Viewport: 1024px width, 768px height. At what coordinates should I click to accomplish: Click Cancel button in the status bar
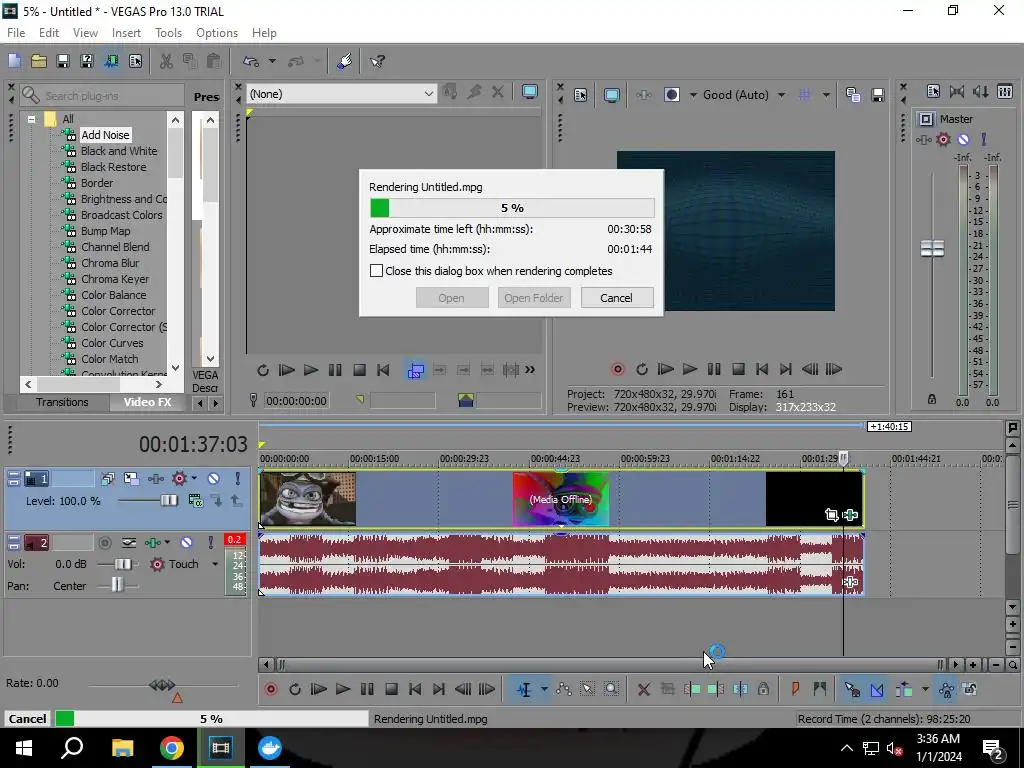27,719
